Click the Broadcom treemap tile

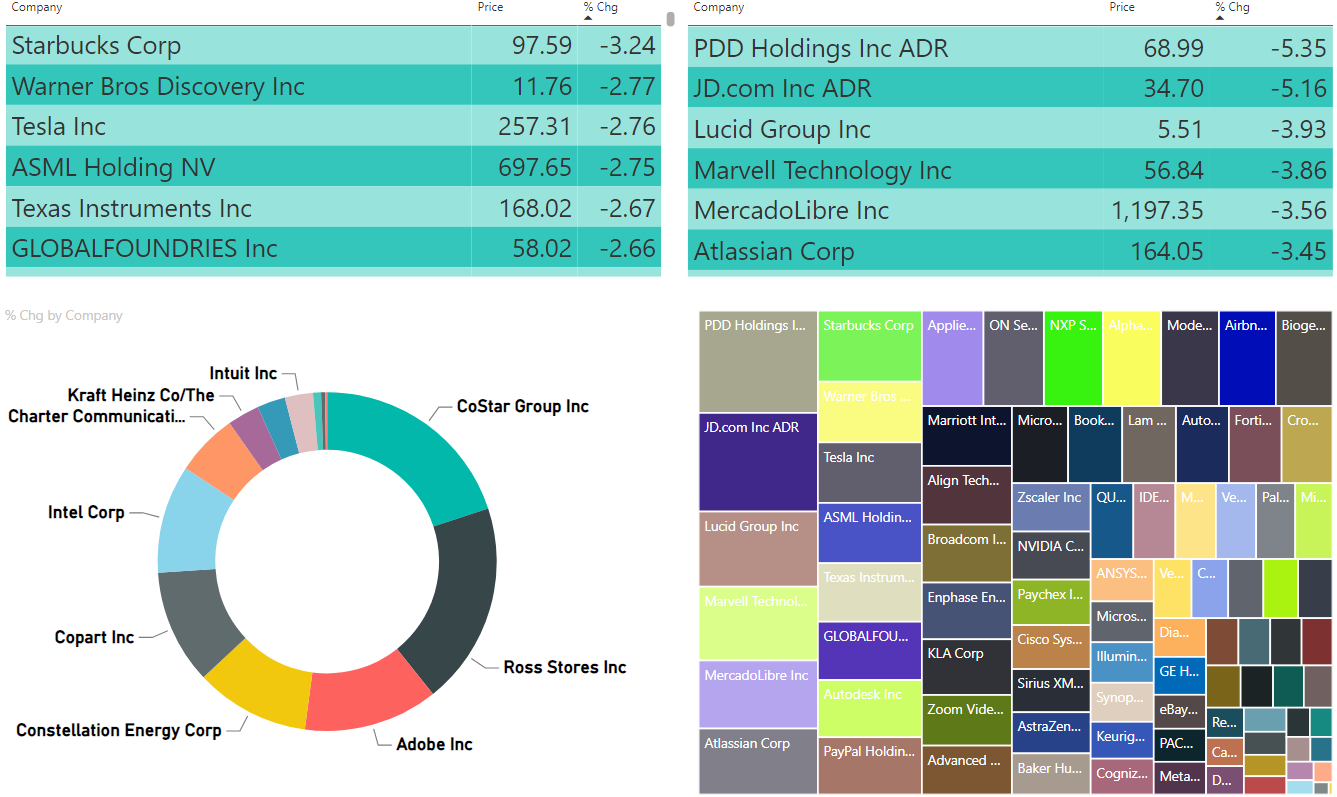coord(966,553)
